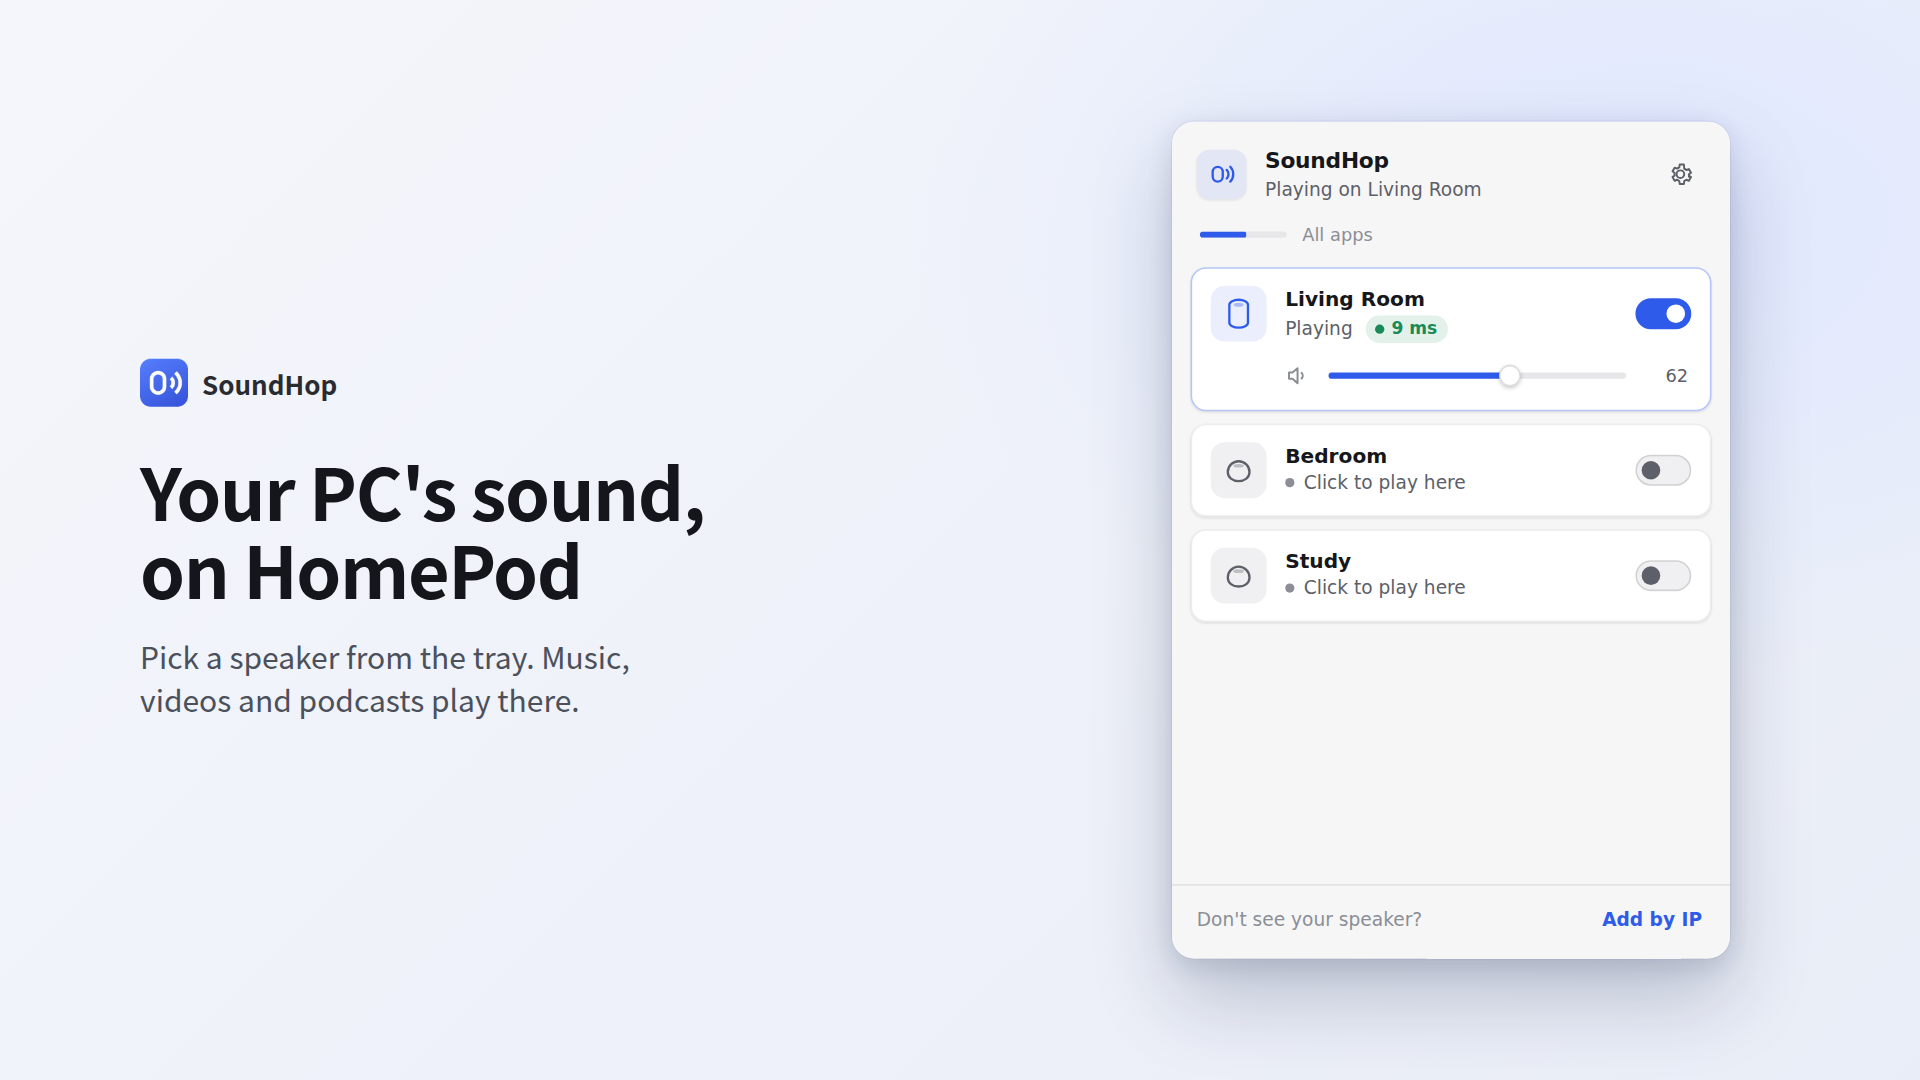Enable the Bedroom speaker toggle
The image size is (1920, 1080).
click(1662, 470)
